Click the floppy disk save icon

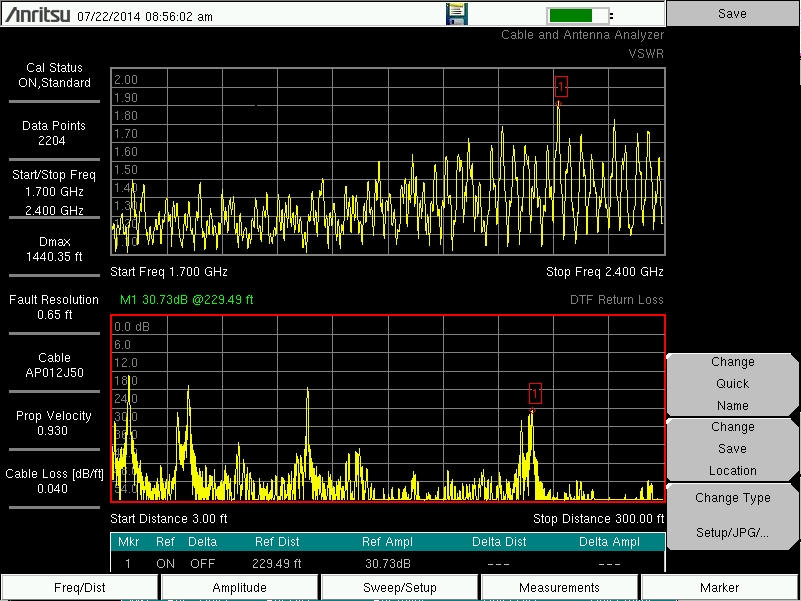(x=456, y=14)
